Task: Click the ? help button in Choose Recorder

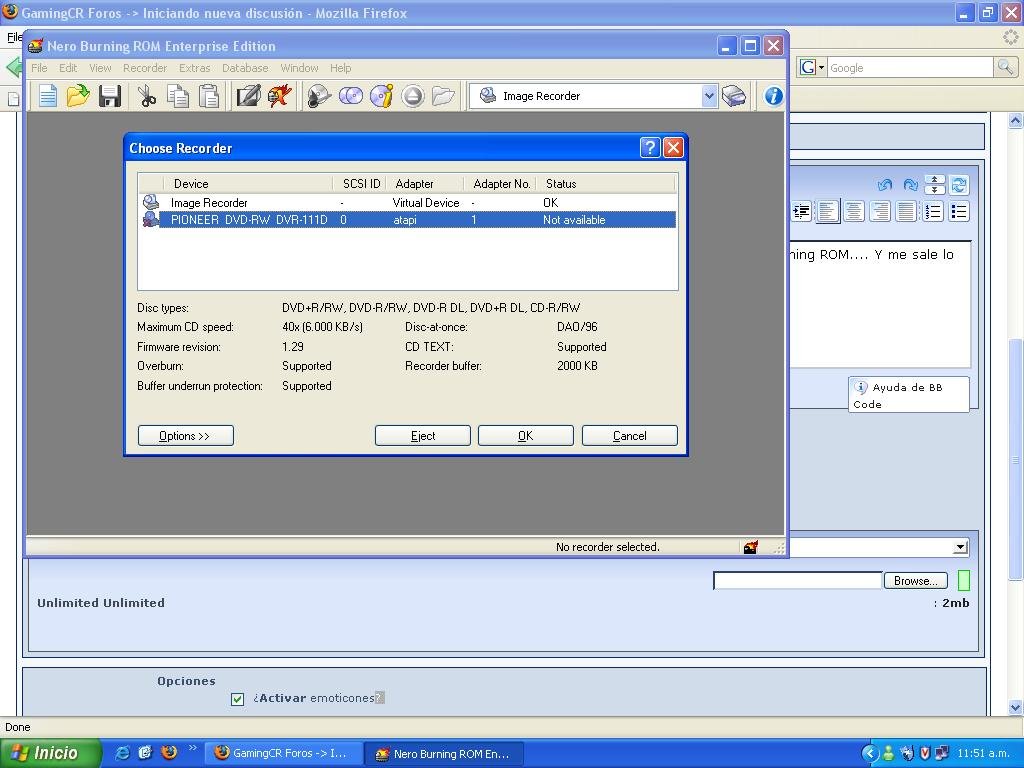Action: click(650, 148)
